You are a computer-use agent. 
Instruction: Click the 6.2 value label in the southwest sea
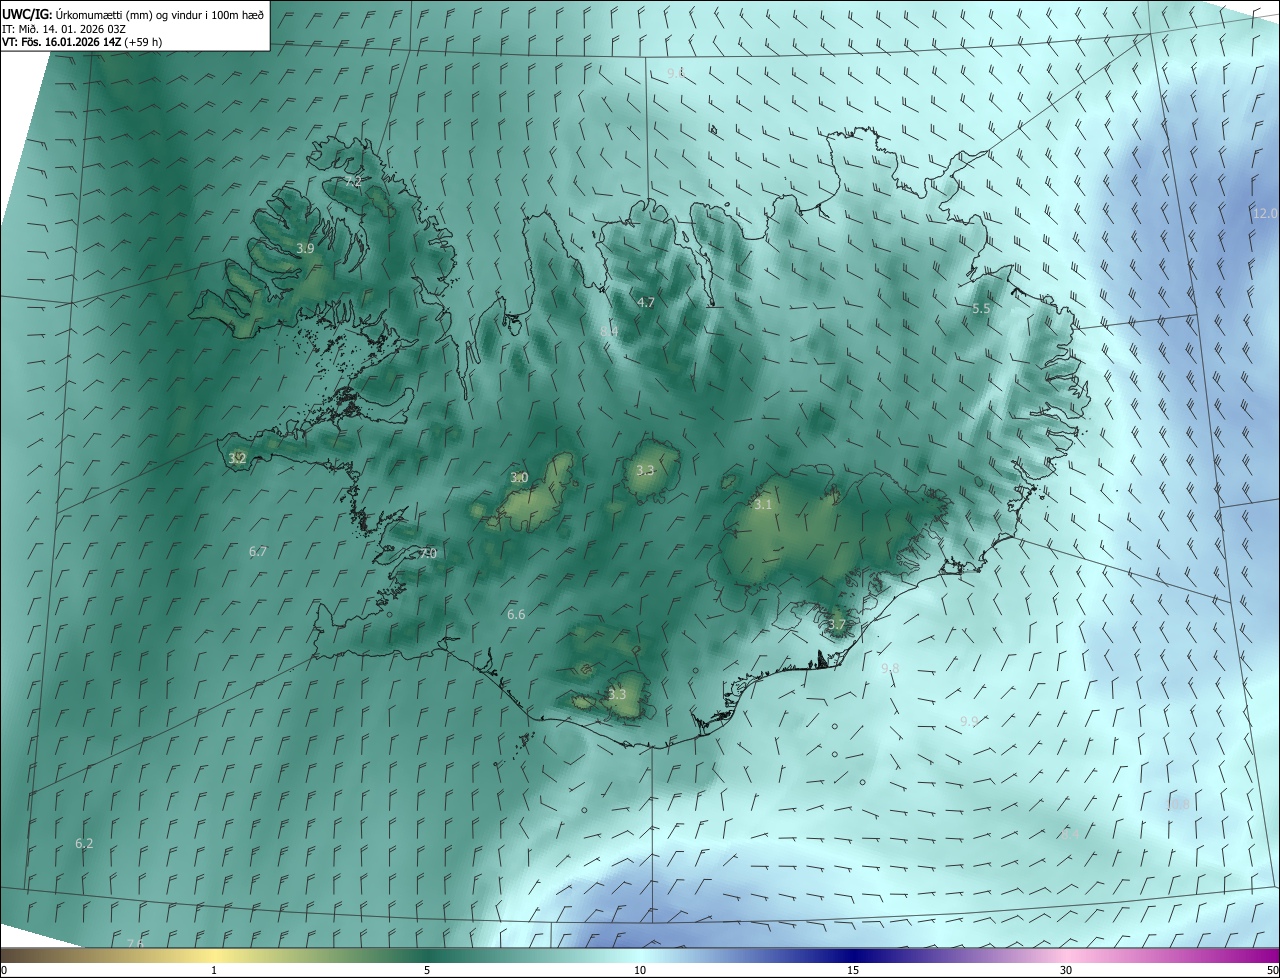pyautogui.click(x=84, y=843)
